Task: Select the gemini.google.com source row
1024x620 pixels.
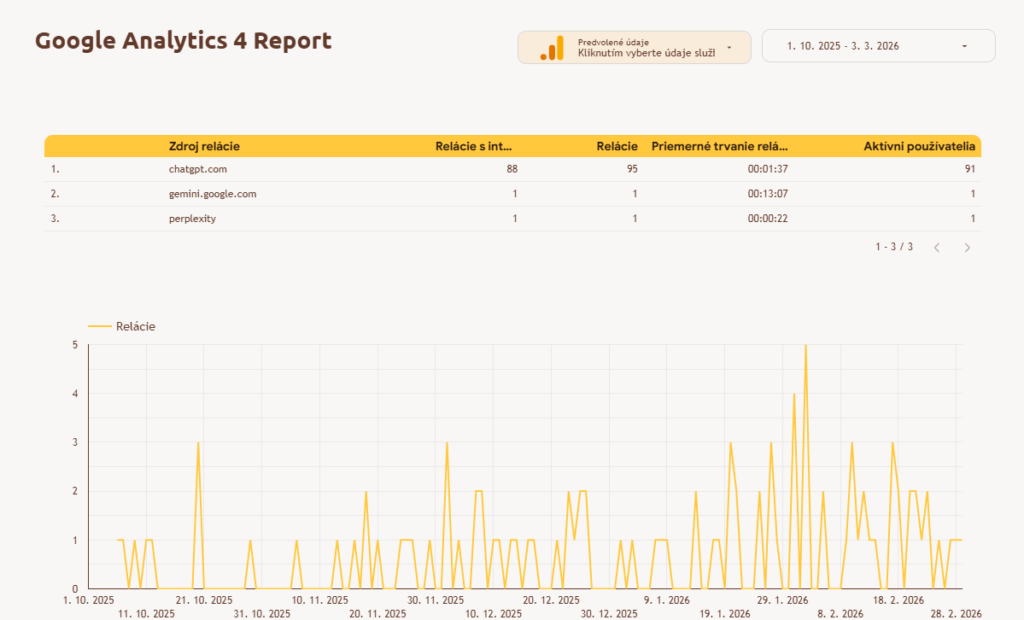Action: tap(212, 194)
